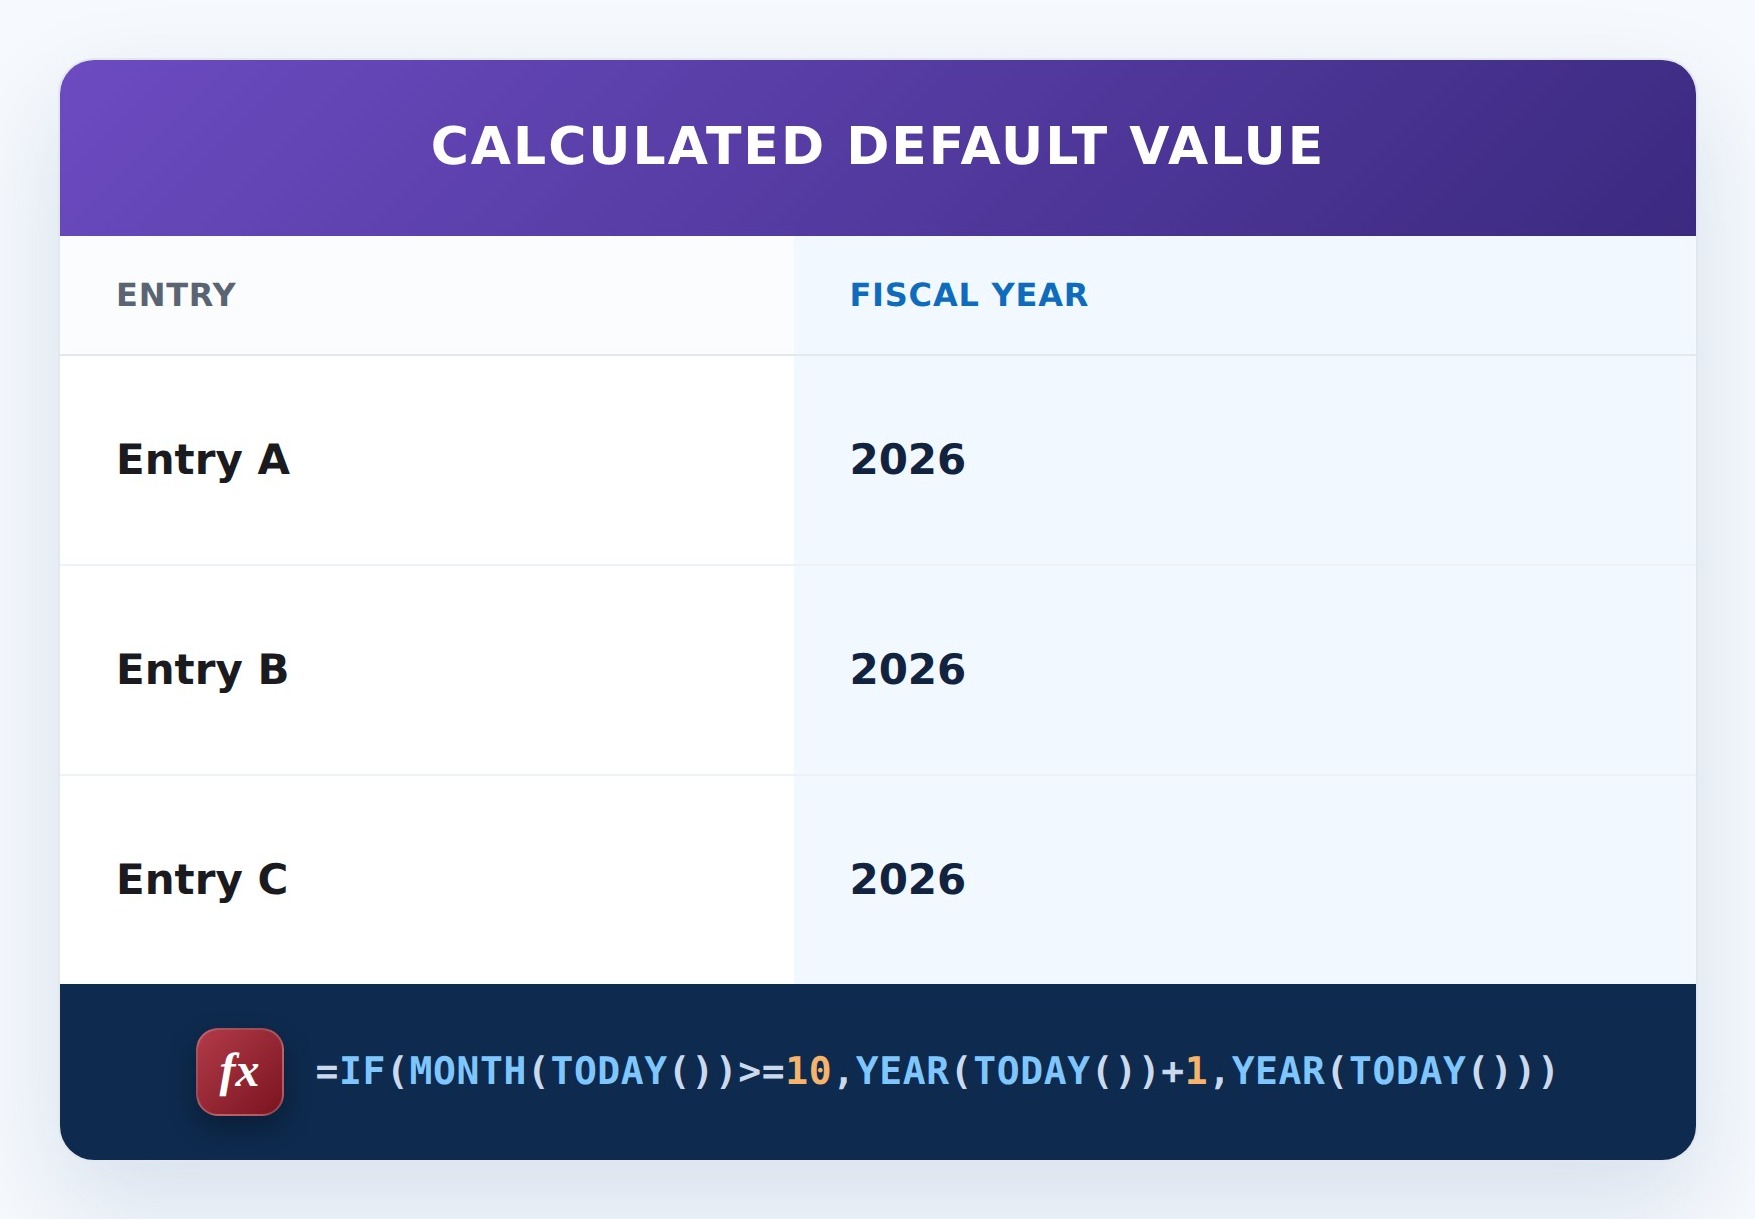Click first YEAR function in formula

tap(902, 1072)
